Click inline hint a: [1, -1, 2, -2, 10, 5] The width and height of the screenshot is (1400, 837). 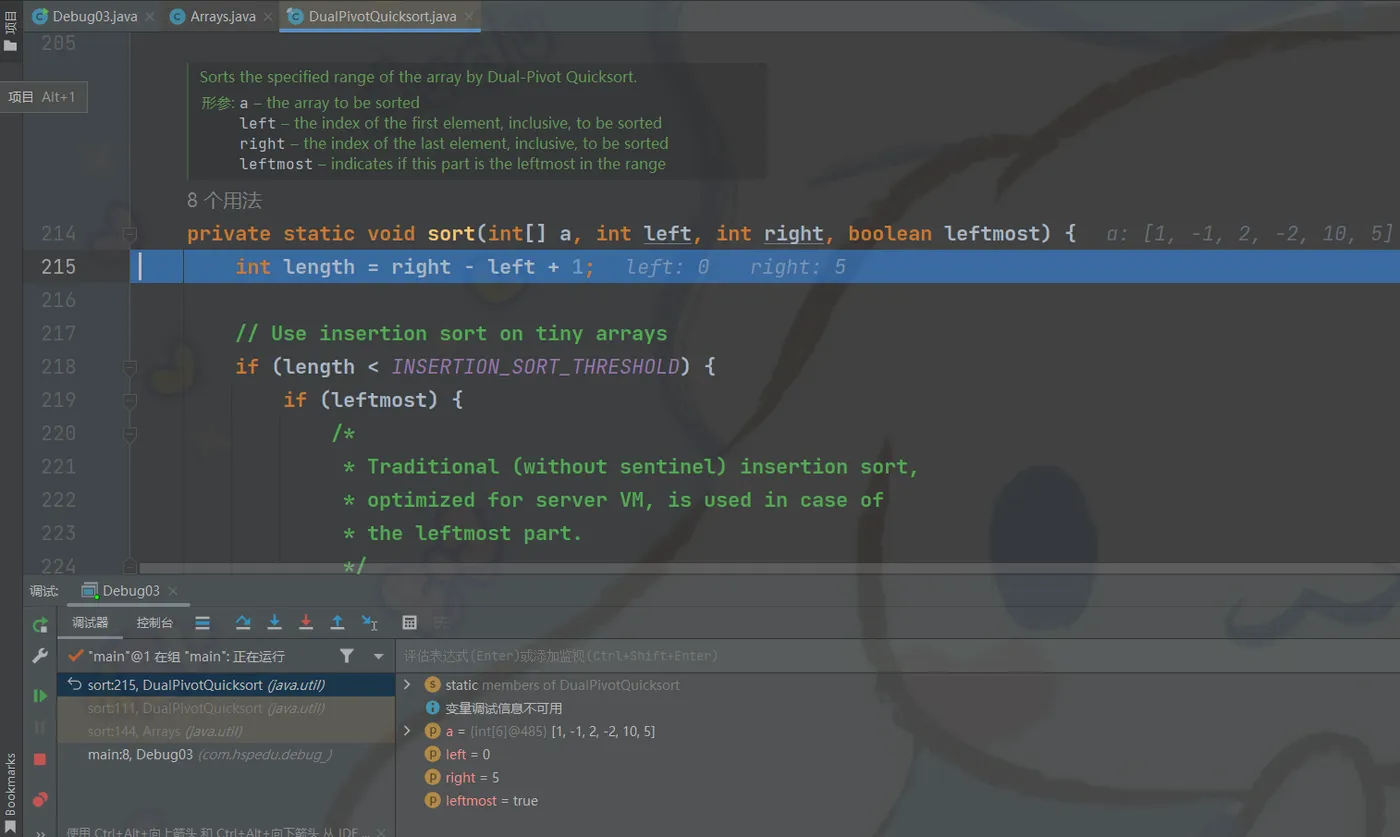tap(1248, 234)
